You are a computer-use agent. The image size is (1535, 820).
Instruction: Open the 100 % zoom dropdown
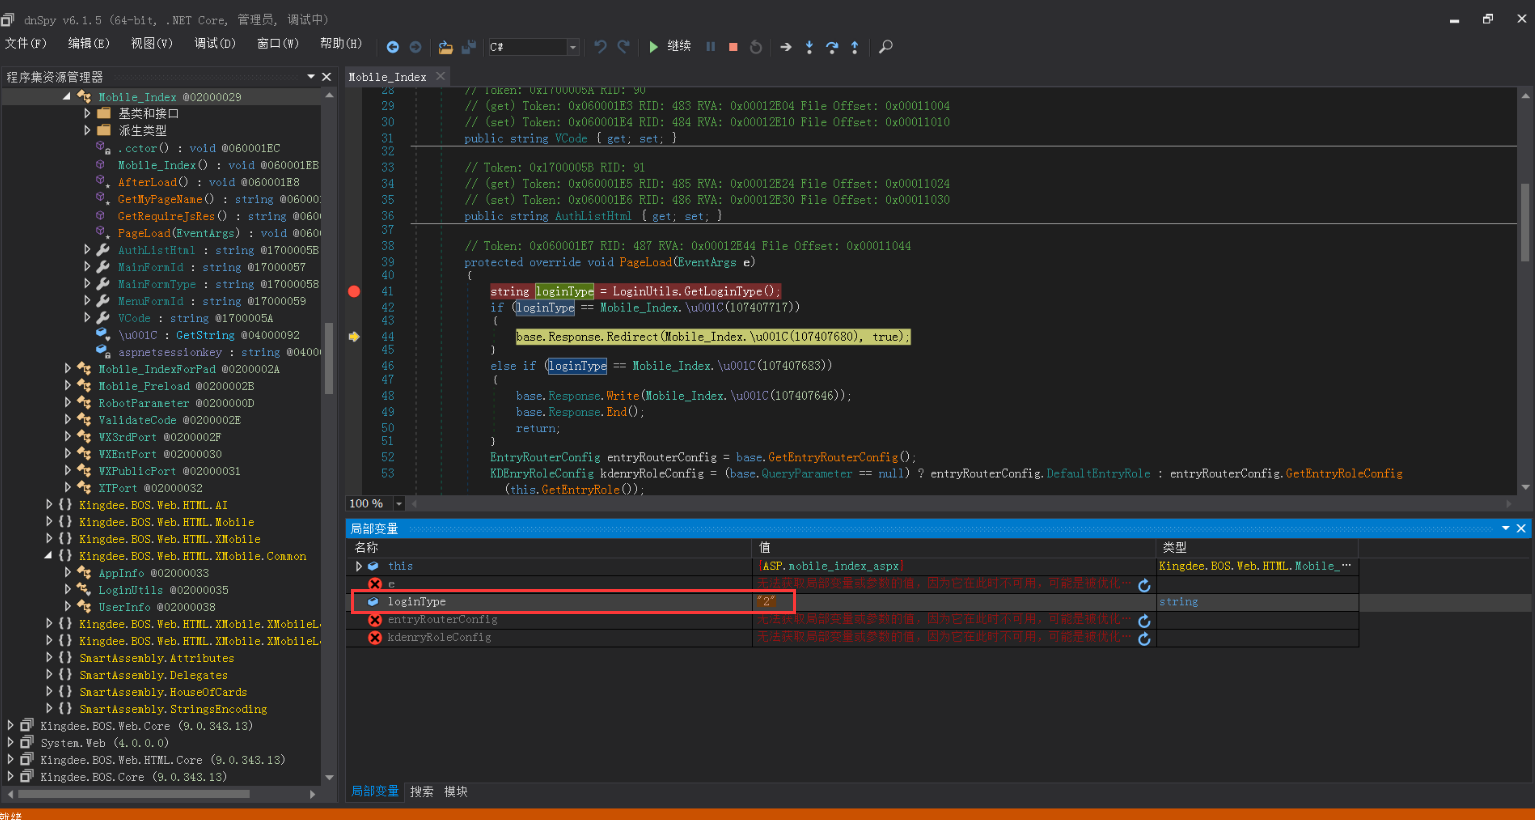click(399, 504)
